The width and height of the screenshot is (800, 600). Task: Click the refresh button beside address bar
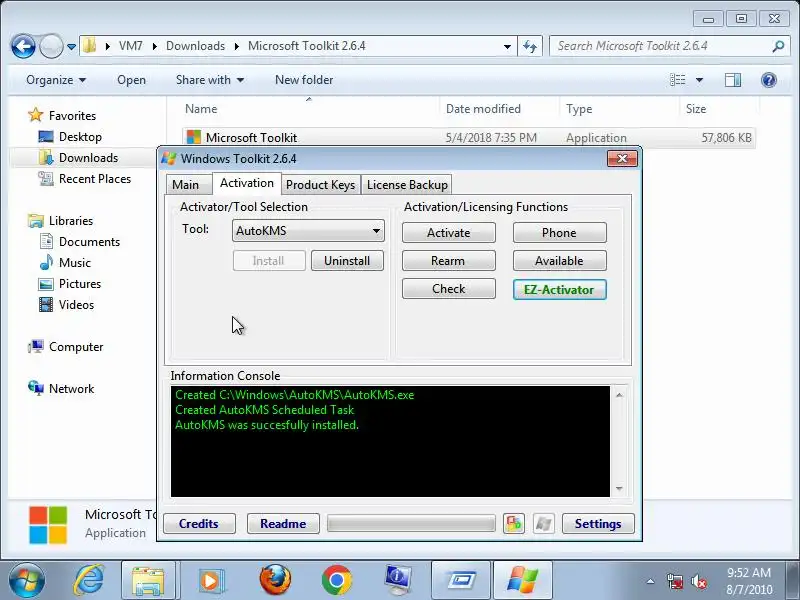click(x=530, y=46)
